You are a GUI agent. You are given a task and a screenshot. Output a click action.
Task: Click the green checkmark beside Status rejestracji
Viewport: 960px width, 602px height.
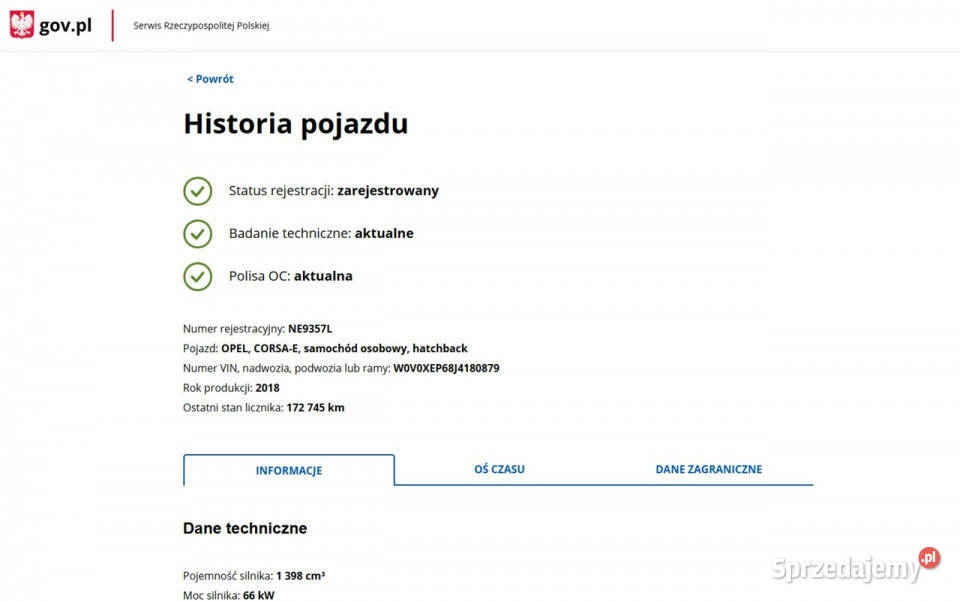(x=197, y=191)
